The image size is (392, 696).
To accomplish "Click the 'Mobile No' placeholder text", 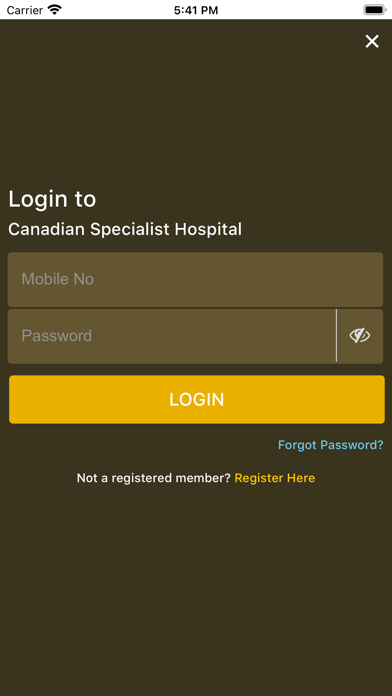I will click(x=58, y=279).
